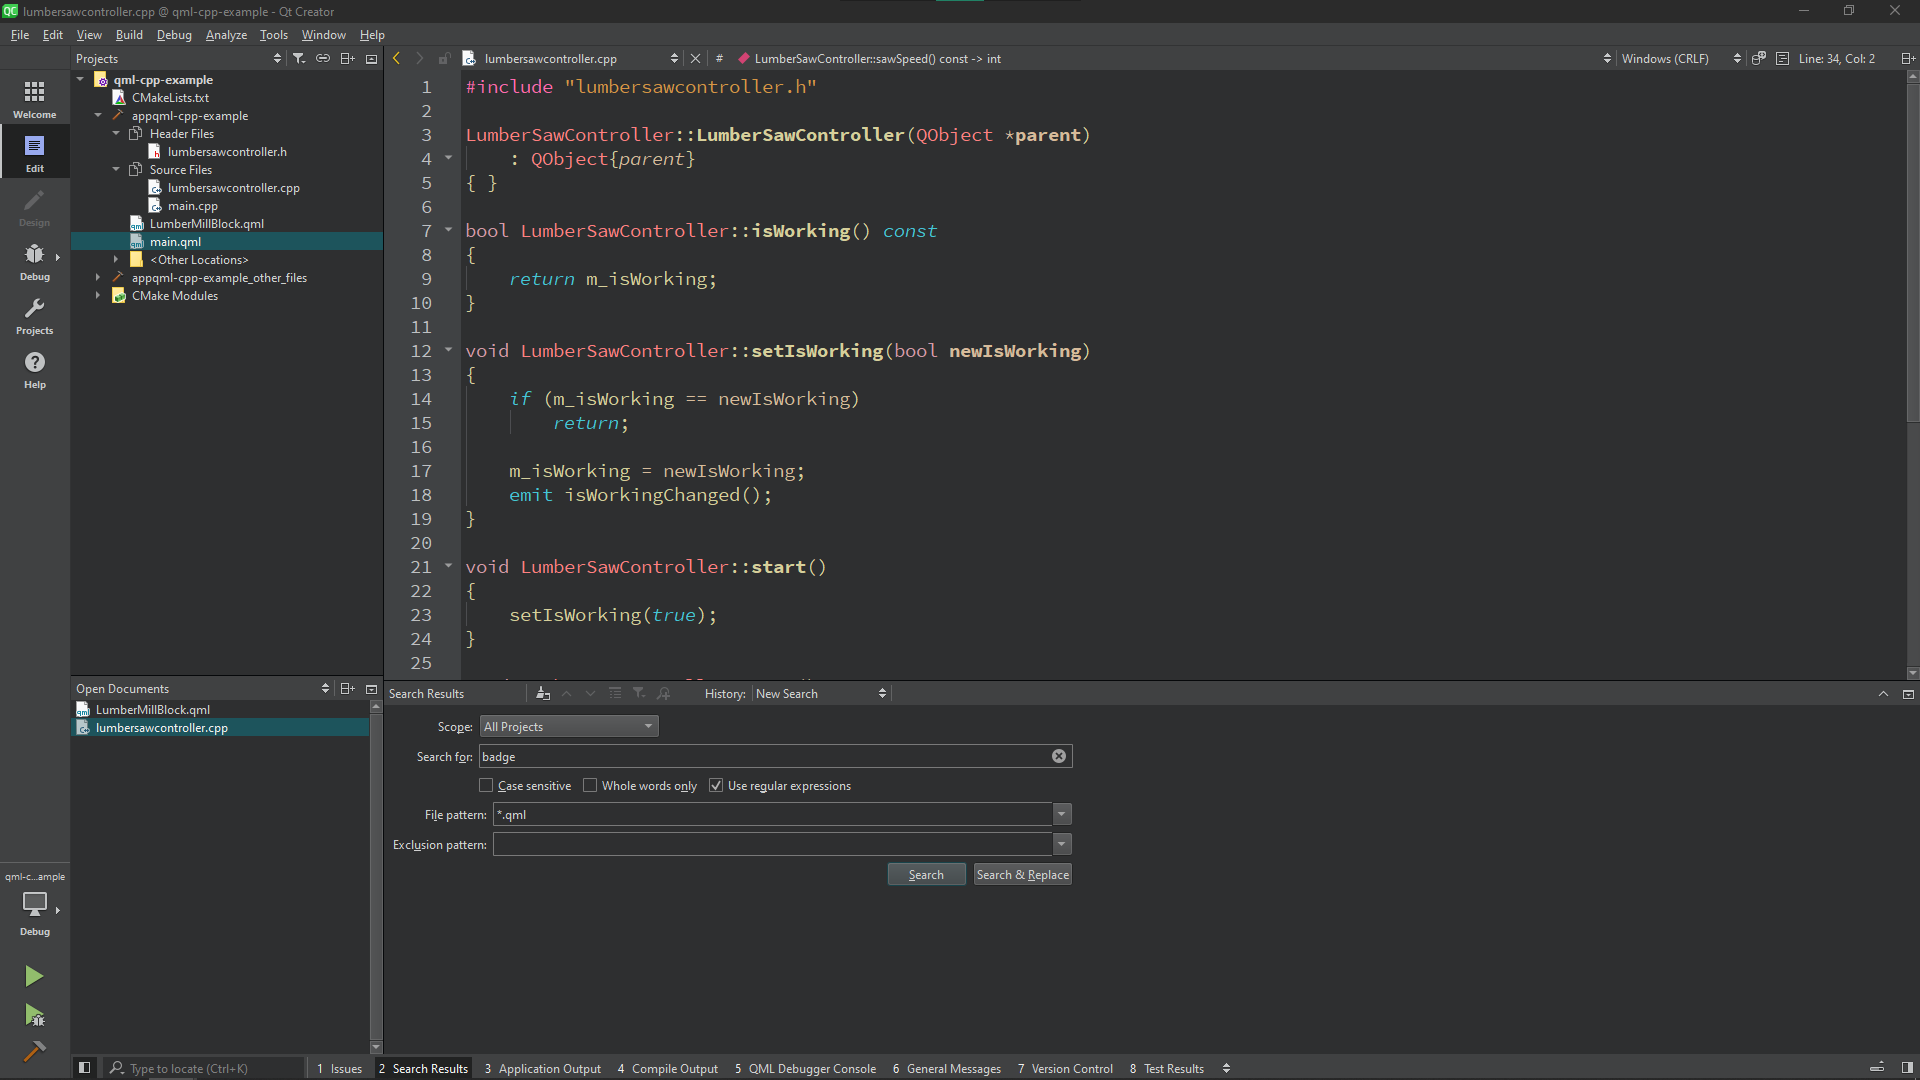The image size is (1920, 1080).
Task: Open the File pattern dropdown arrow
Action: (1062, 815)
